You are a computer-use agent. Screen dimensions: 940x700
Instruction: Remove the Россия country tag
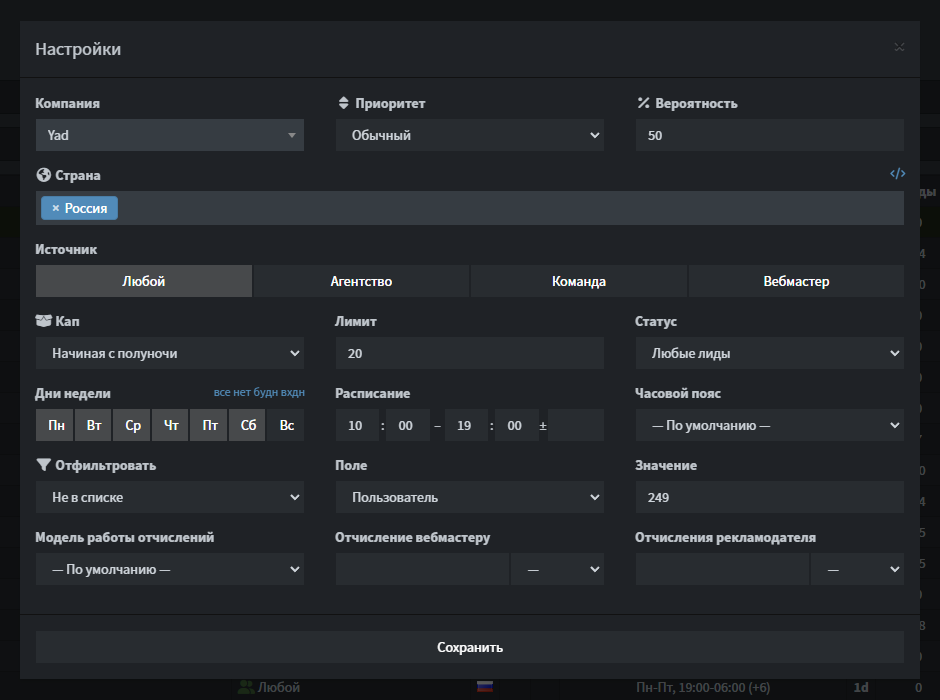(56, 208)
